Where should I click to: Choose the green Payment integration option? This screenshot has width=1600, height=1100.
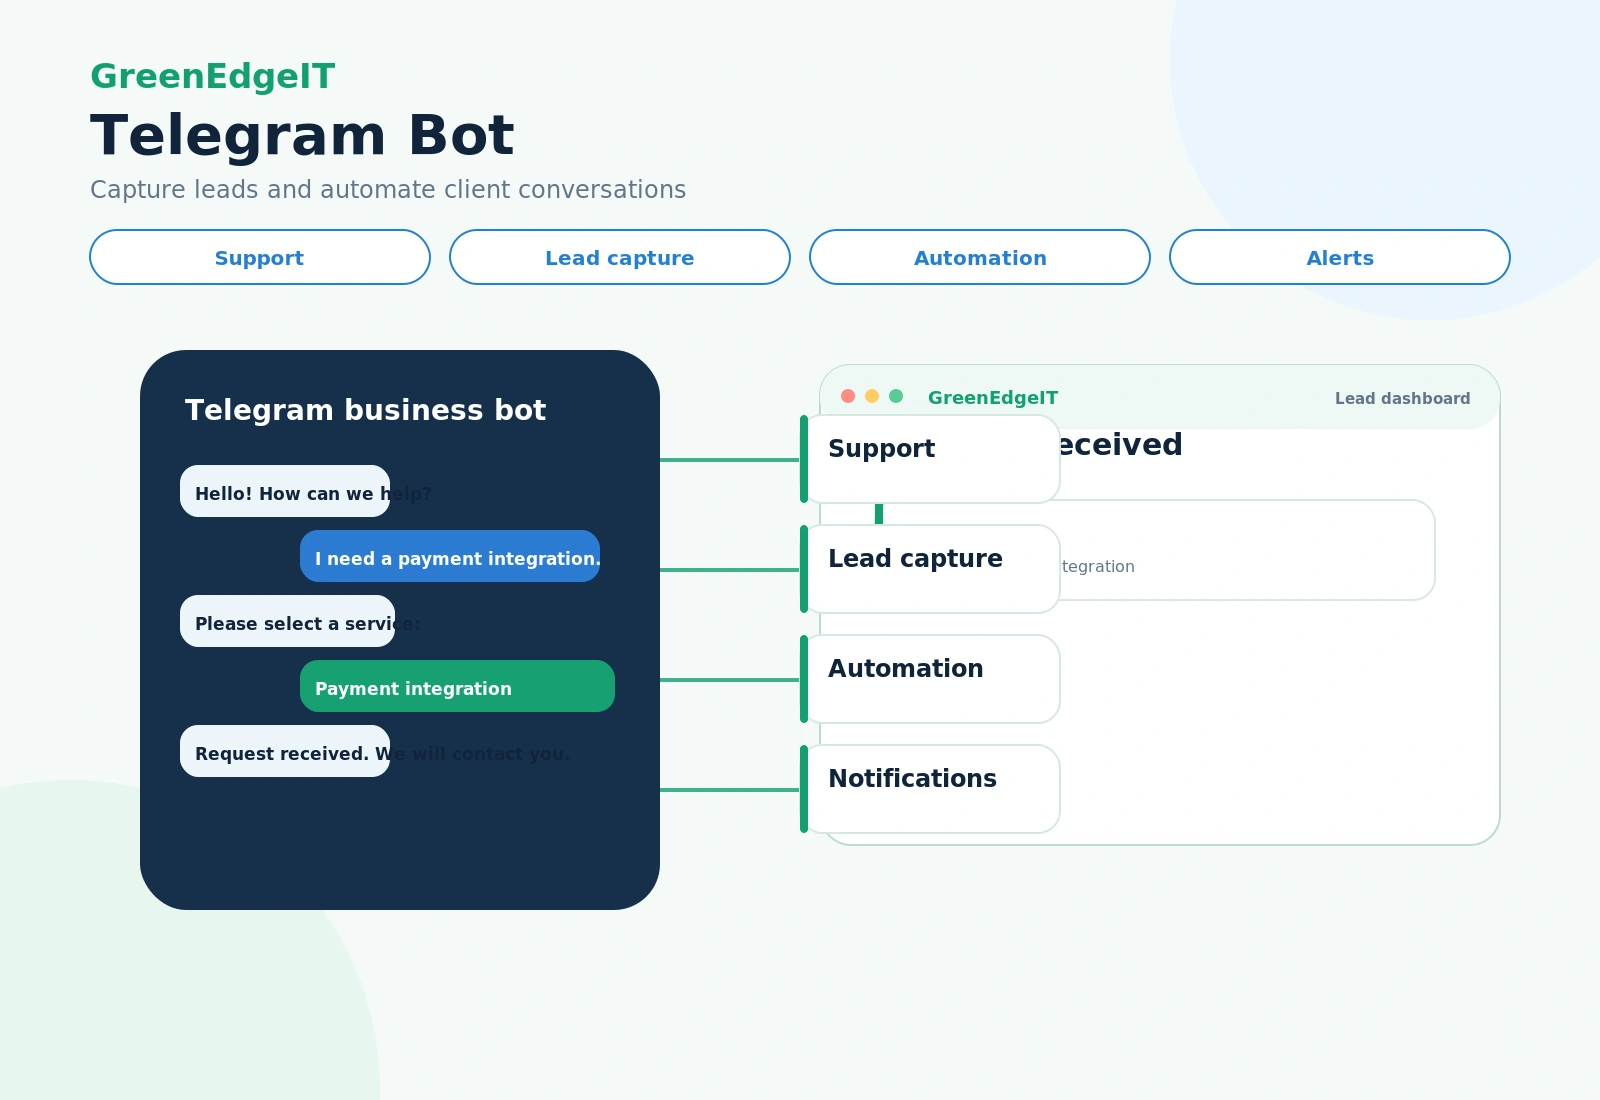[457, 686]
